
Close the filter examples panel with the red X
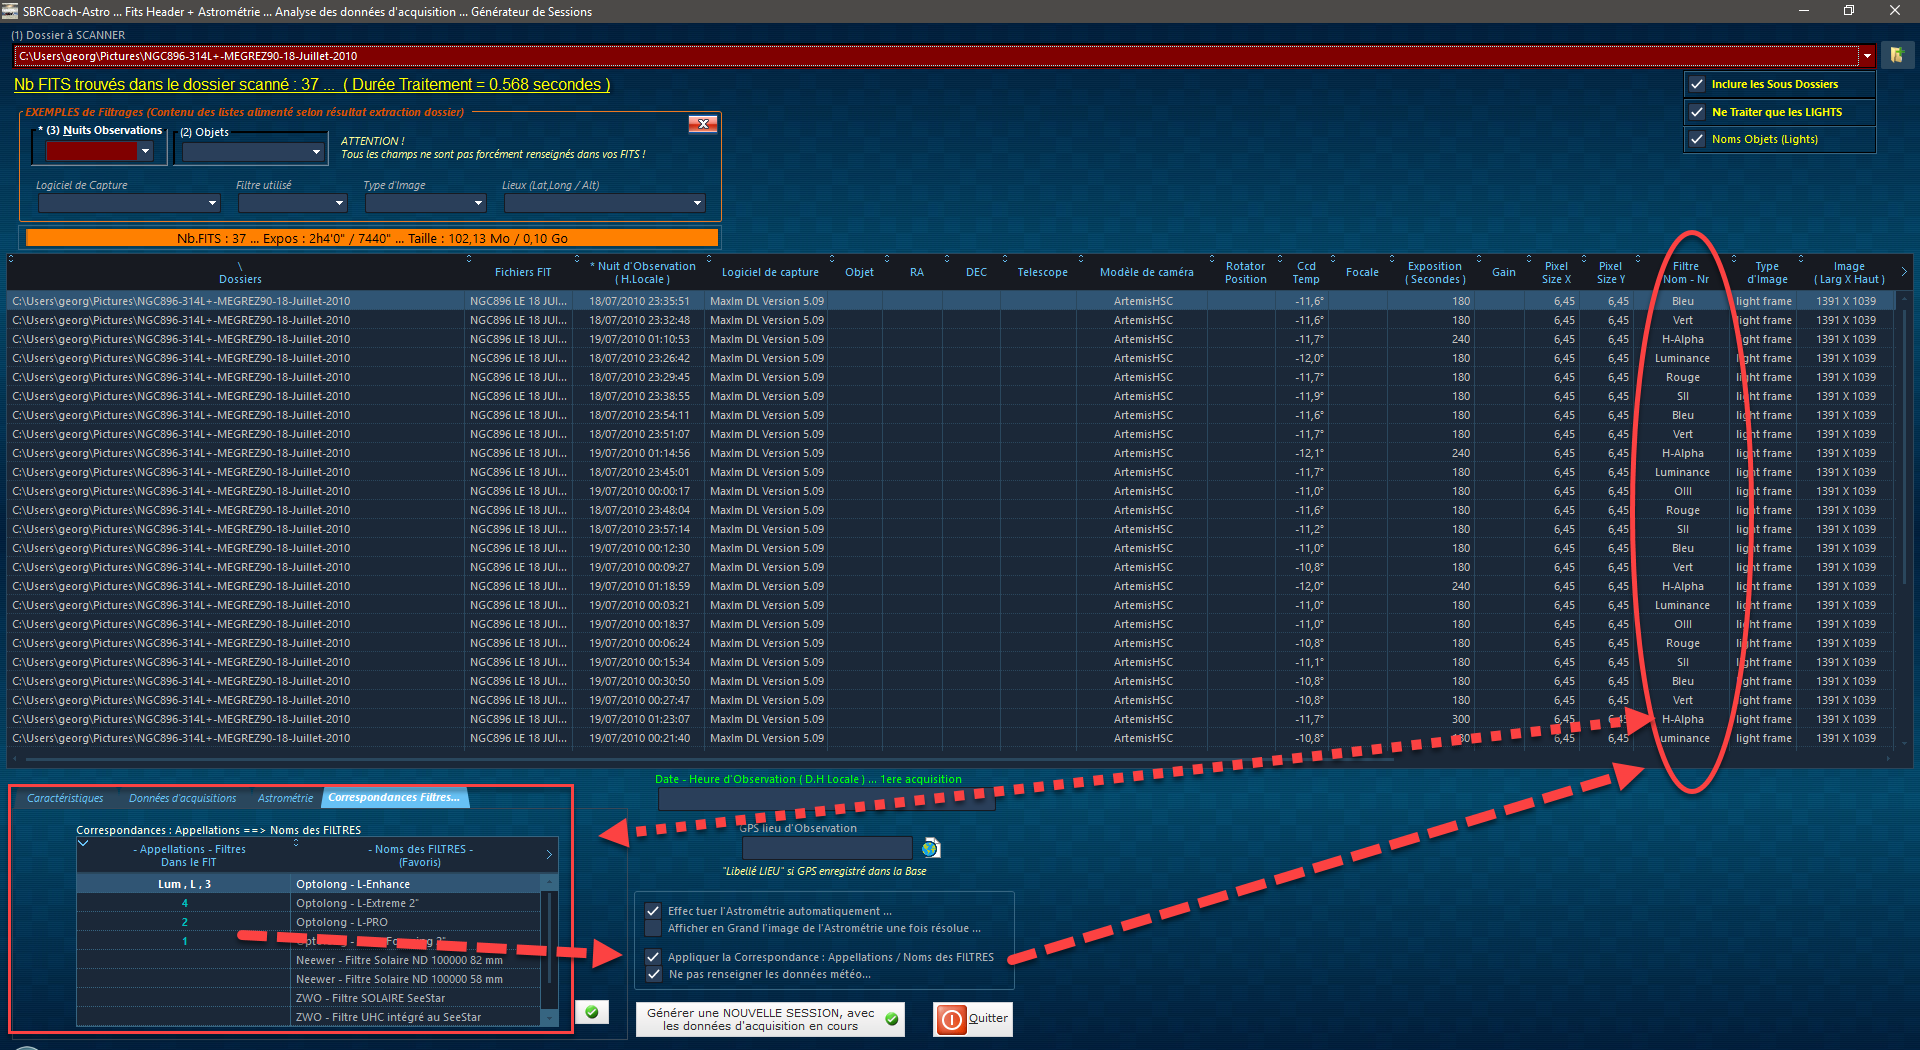click(x=703, y=124)
